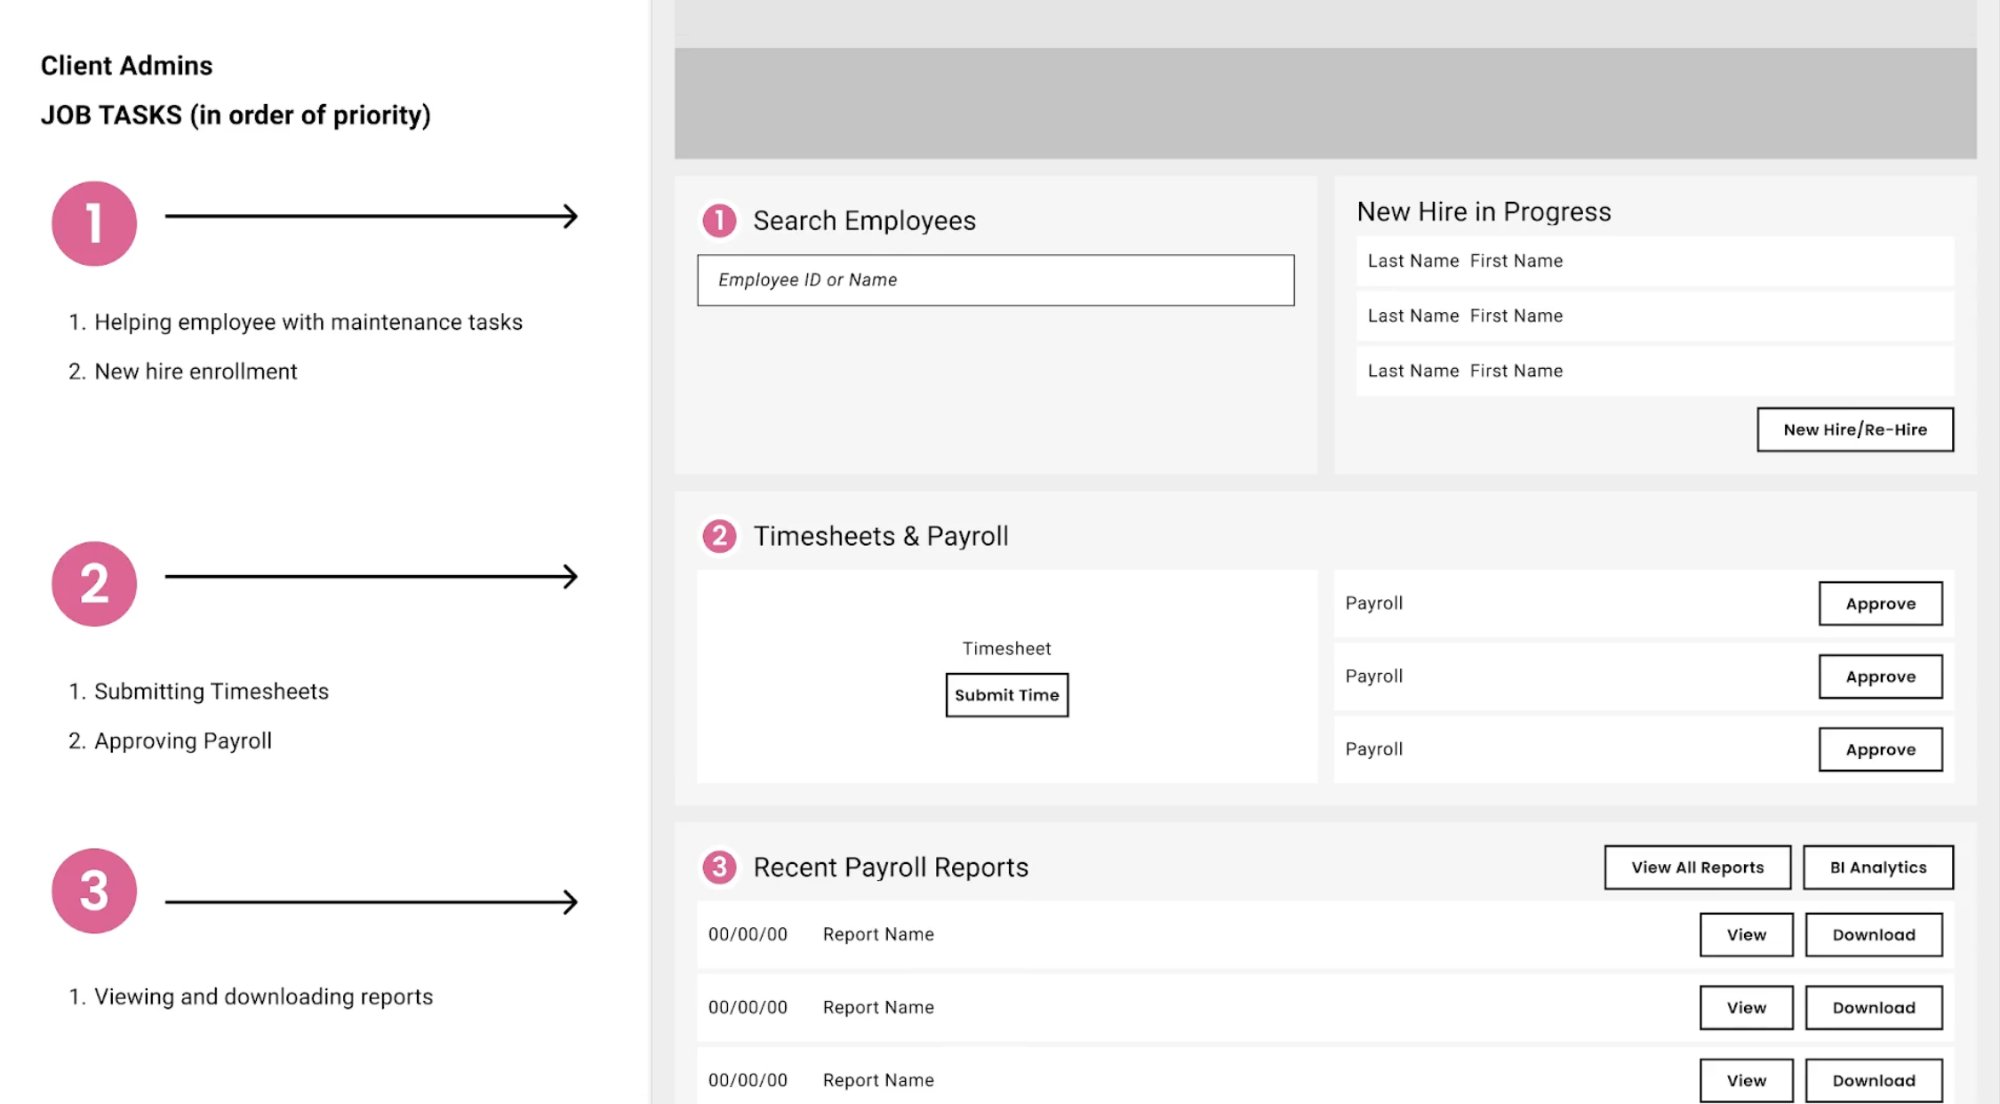Click the badge 3 icon beside Recent Payroll Reports

click(x=719, y=867)
